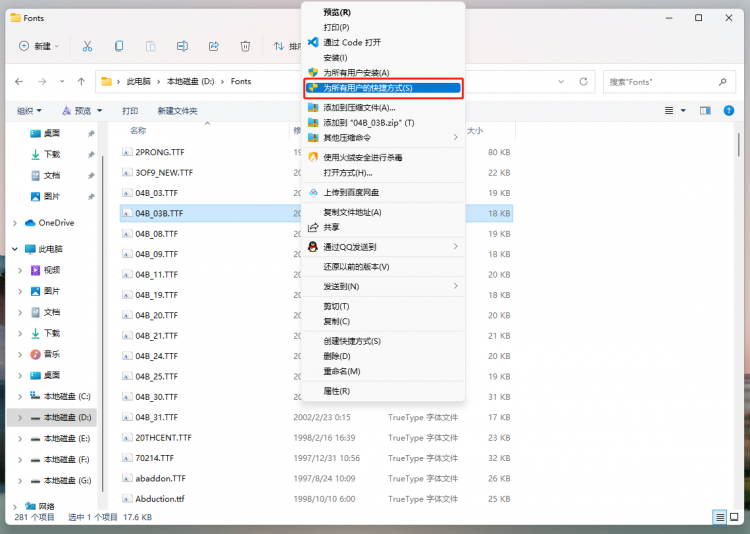
Task: Collapse the 此电脑 tree node
Action: (14, 249)
